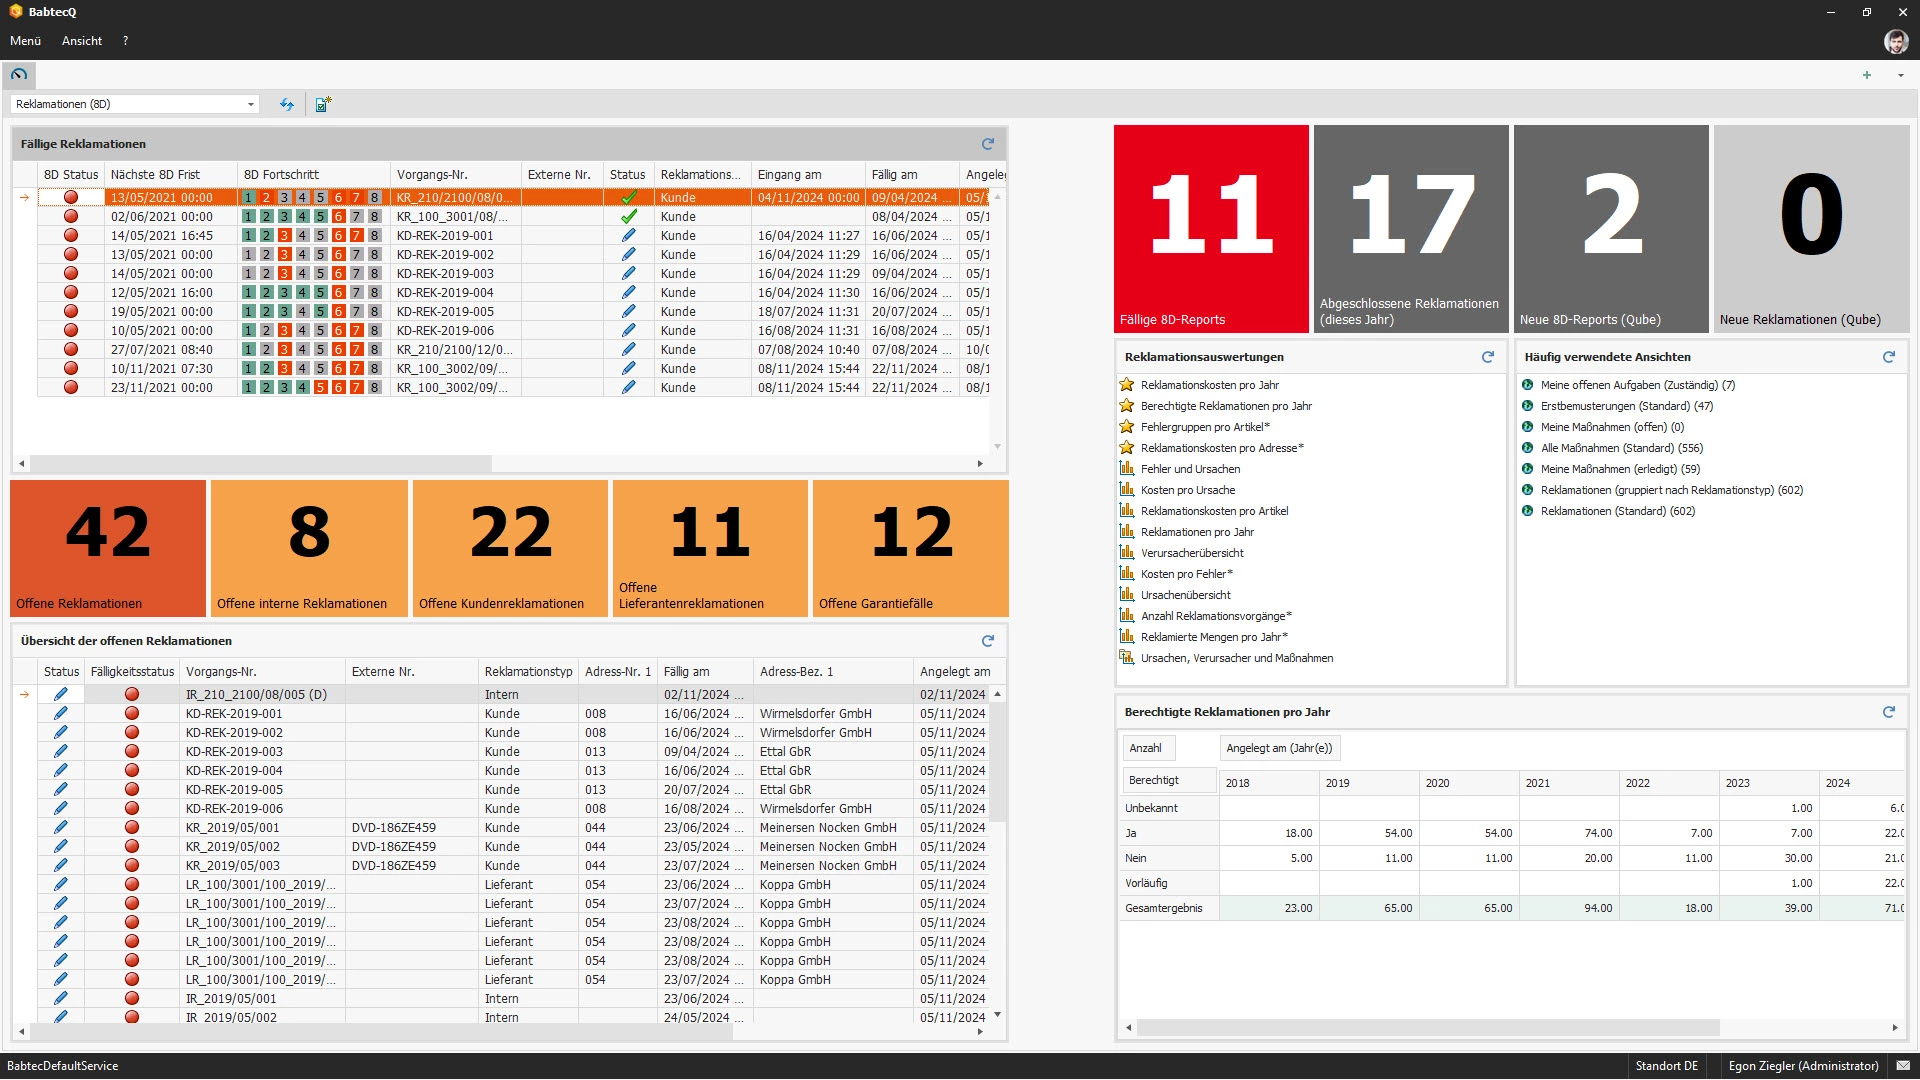Click the pencil icon for IR_210_2100/08/005 (D)
The image size is (1920, 1080).
click(61, 695)
